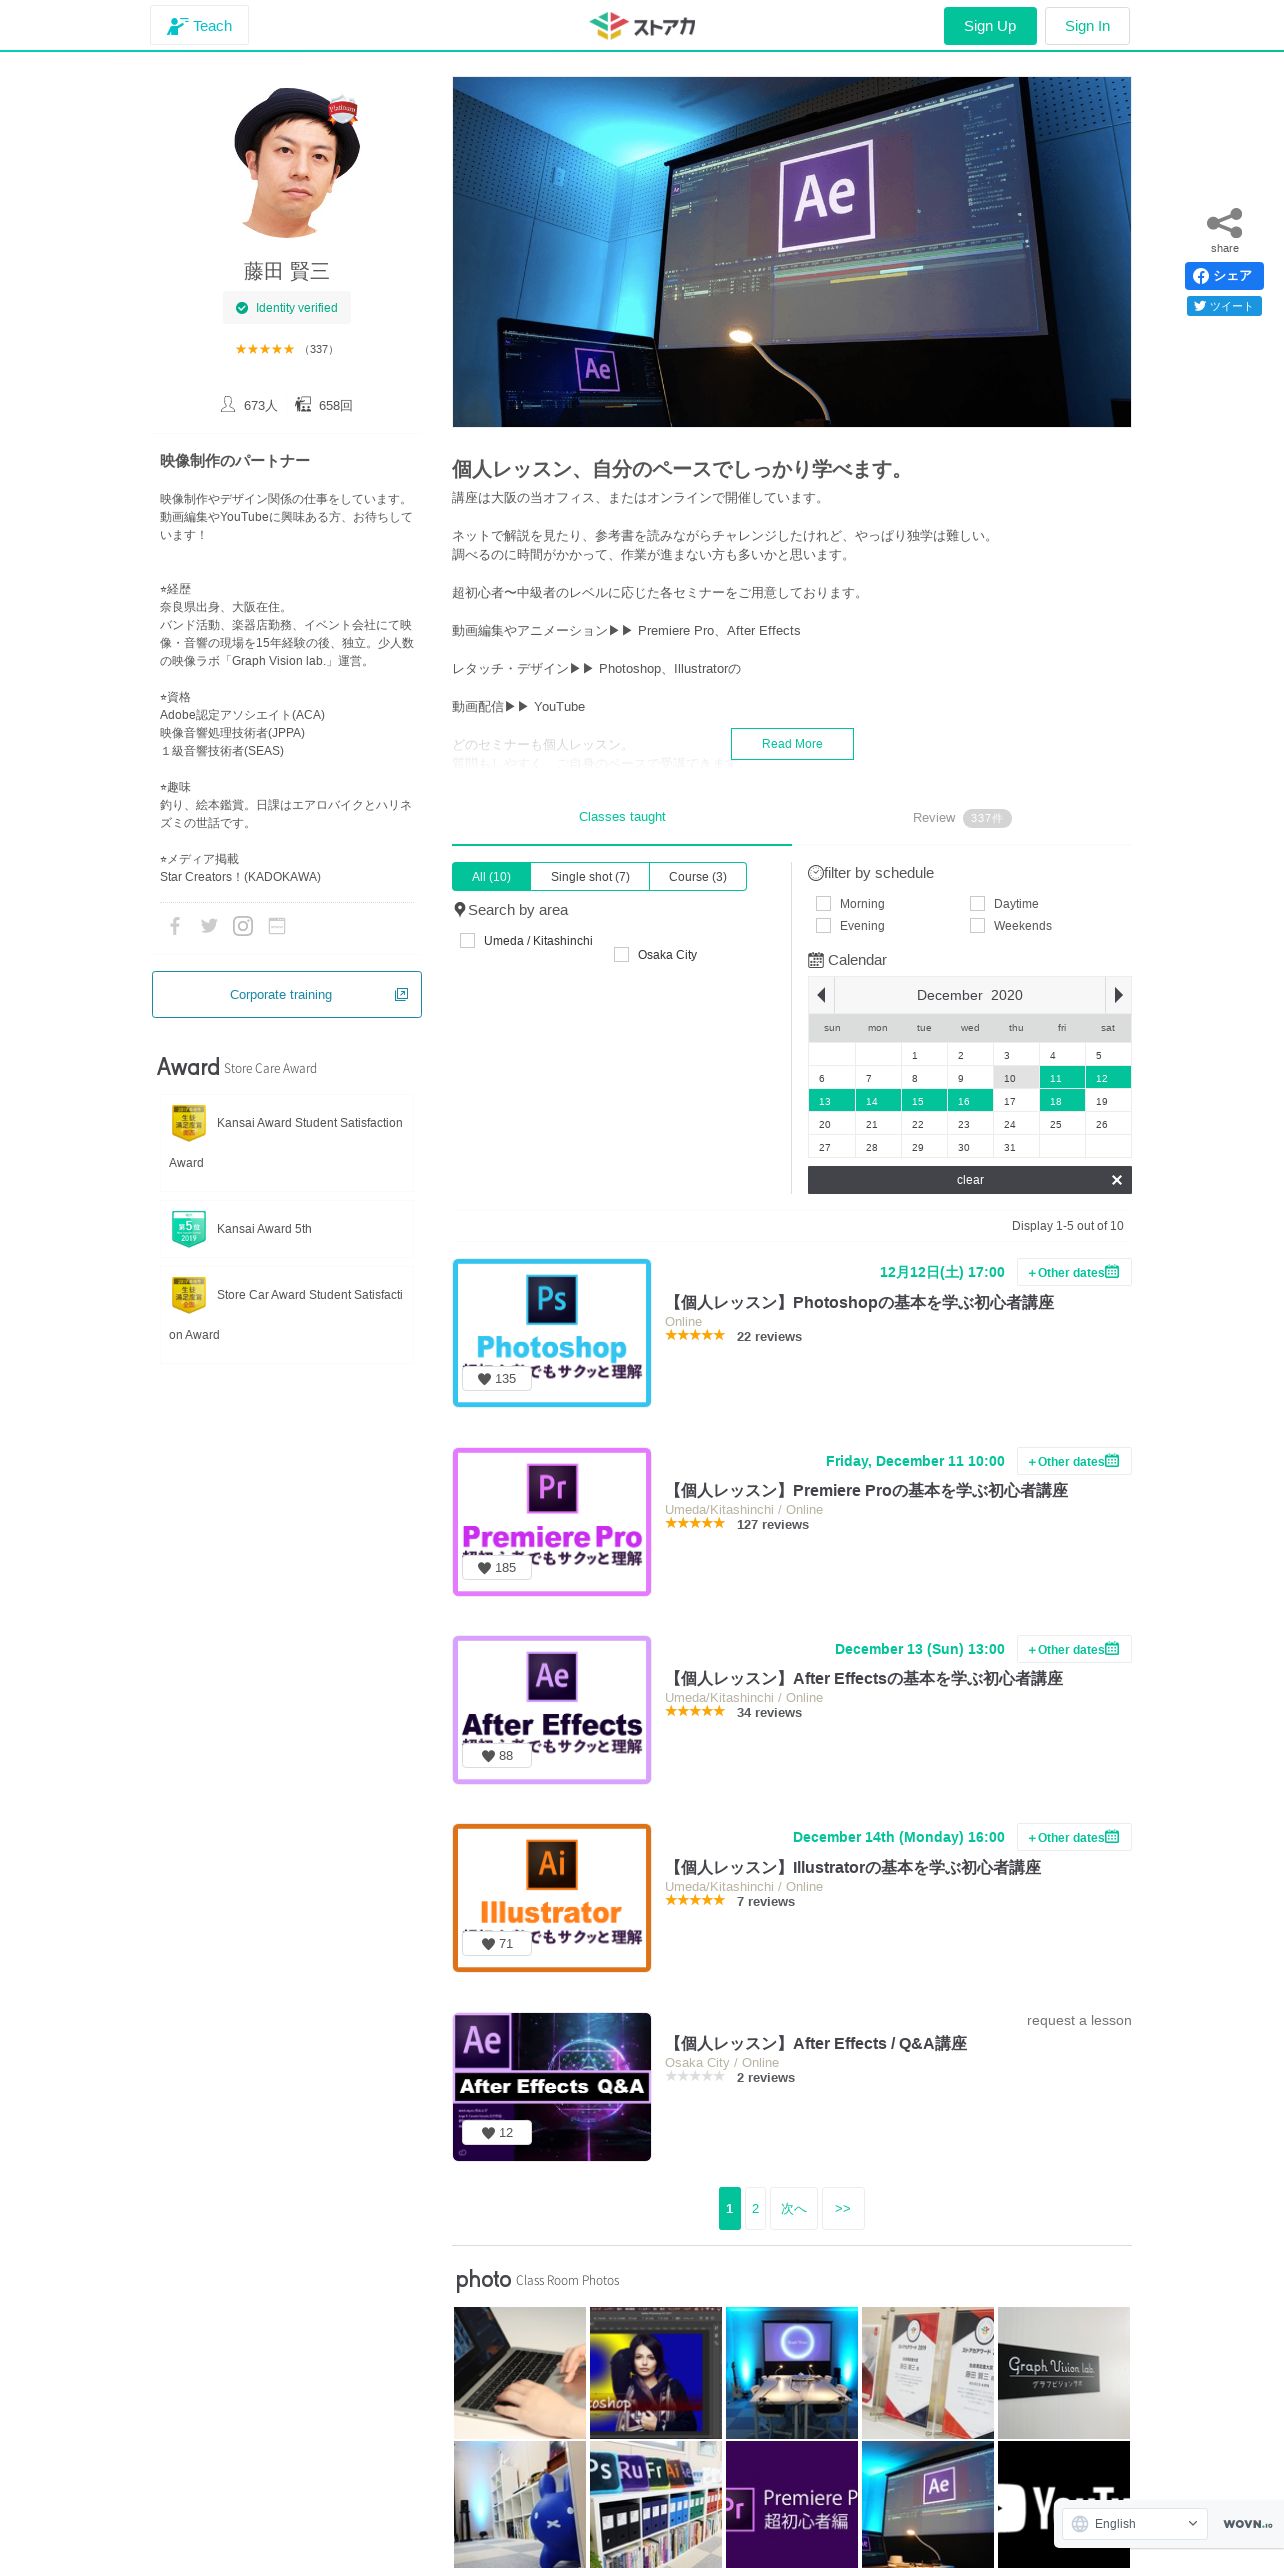Click the Sign In button
The image size is (1284, 2568).
[x=1087, y=26]
